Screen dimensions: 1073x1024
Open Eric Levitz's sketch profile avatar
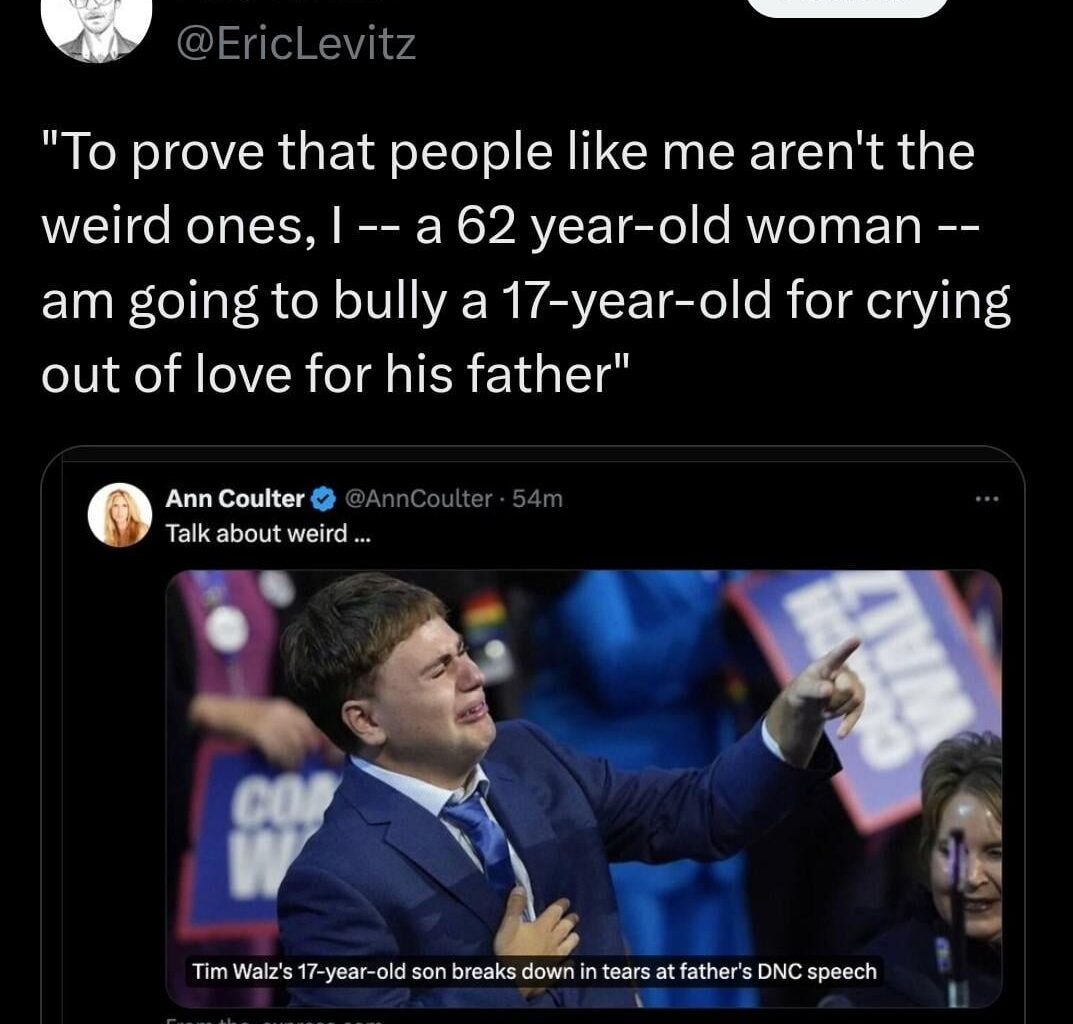96,25
